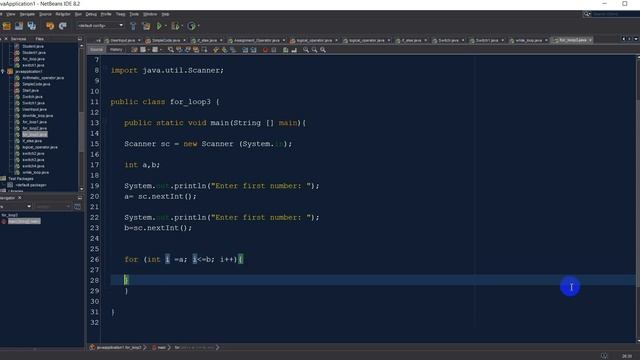Viewport: 640px width, 360px height.
Task: Click line number 26 in gutter
Action: [94, 259]
